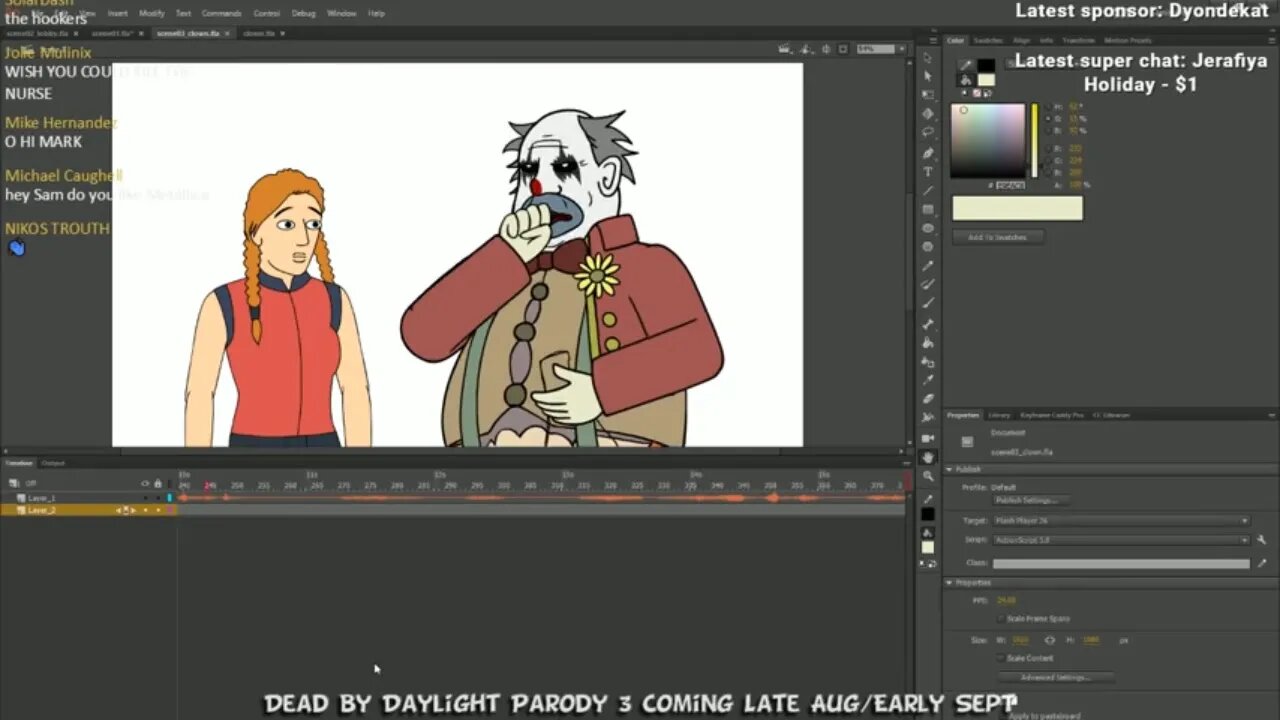The height and width of the screenshot is (720, 1280).
Task: Select the Line tool
Action: pos(928,191)
